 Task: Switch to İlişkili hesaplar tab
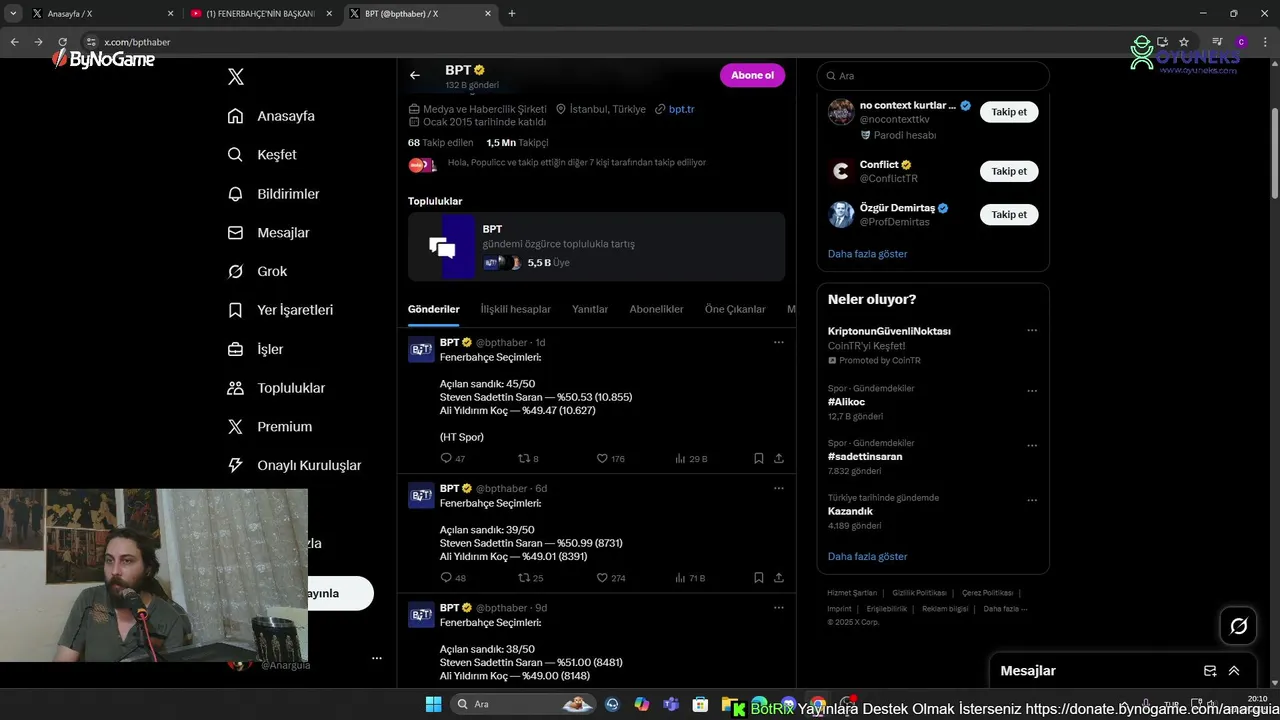pyautogui.click(x=516, y=309)
